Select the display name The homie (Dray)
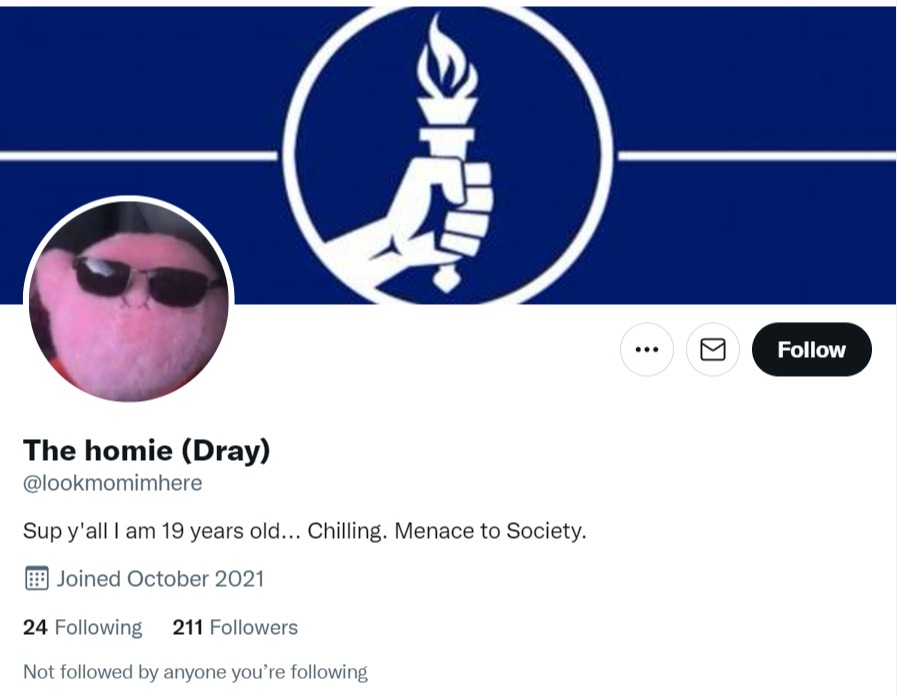The width and height of the screenshot is (900, 696). [x=146, y=450]
